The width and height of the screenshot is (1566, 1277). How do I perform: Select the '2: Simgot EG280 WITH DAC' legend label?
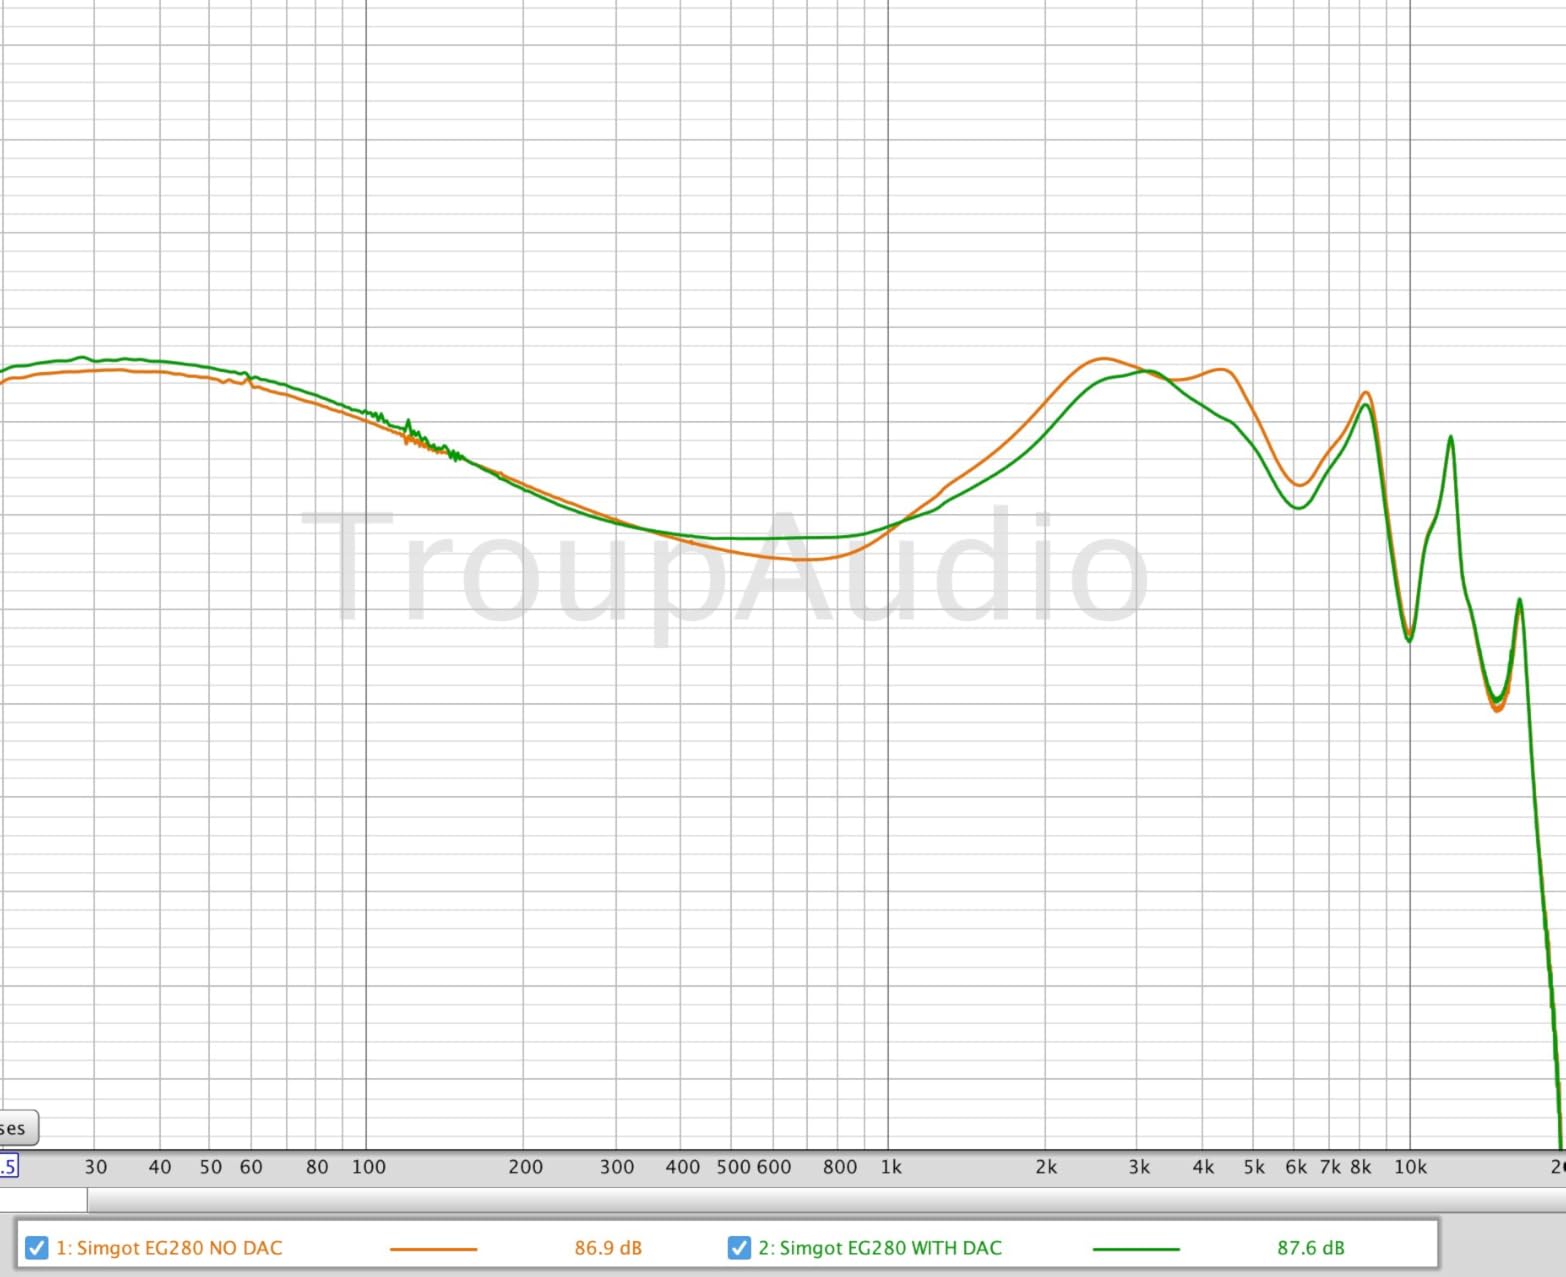click(880, 1247)
